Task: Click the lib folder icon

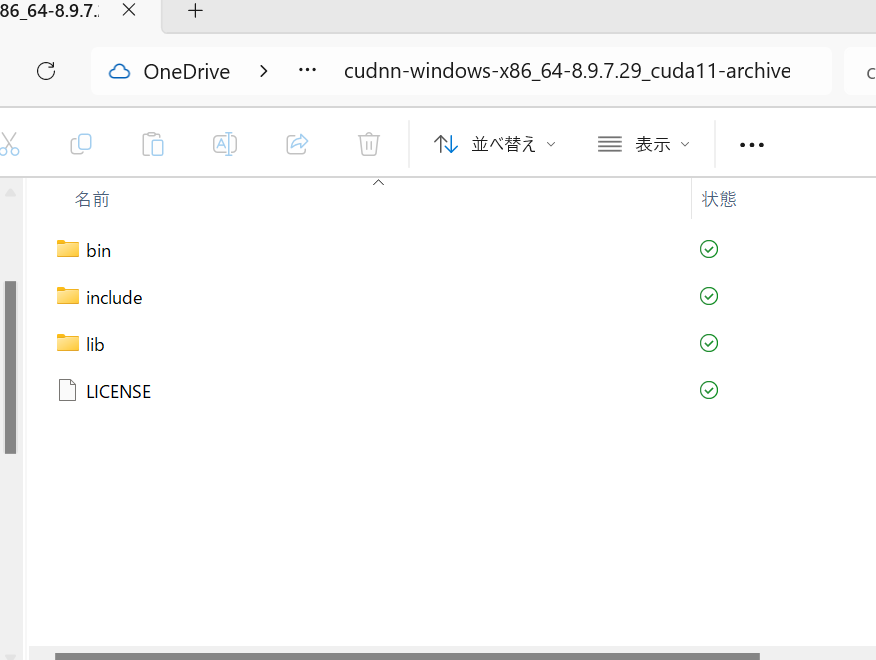Action: click(x=68, y=343)
